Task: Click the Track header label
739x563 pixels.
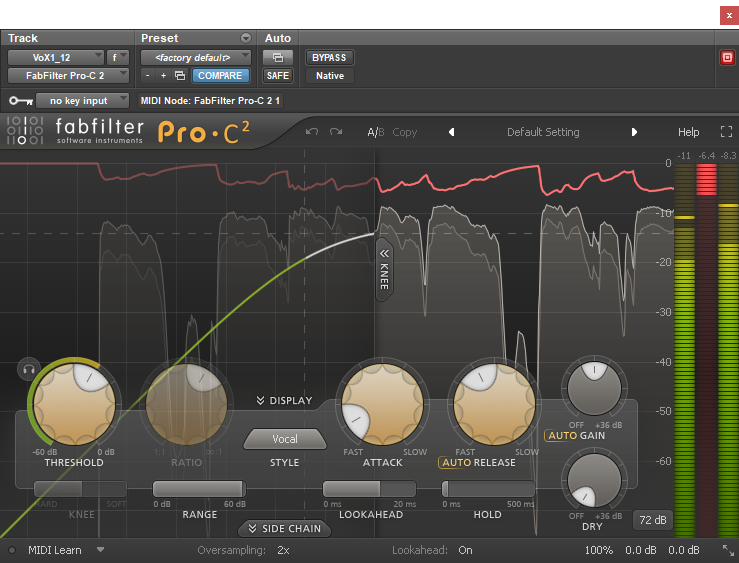Action: coord(23,38)
